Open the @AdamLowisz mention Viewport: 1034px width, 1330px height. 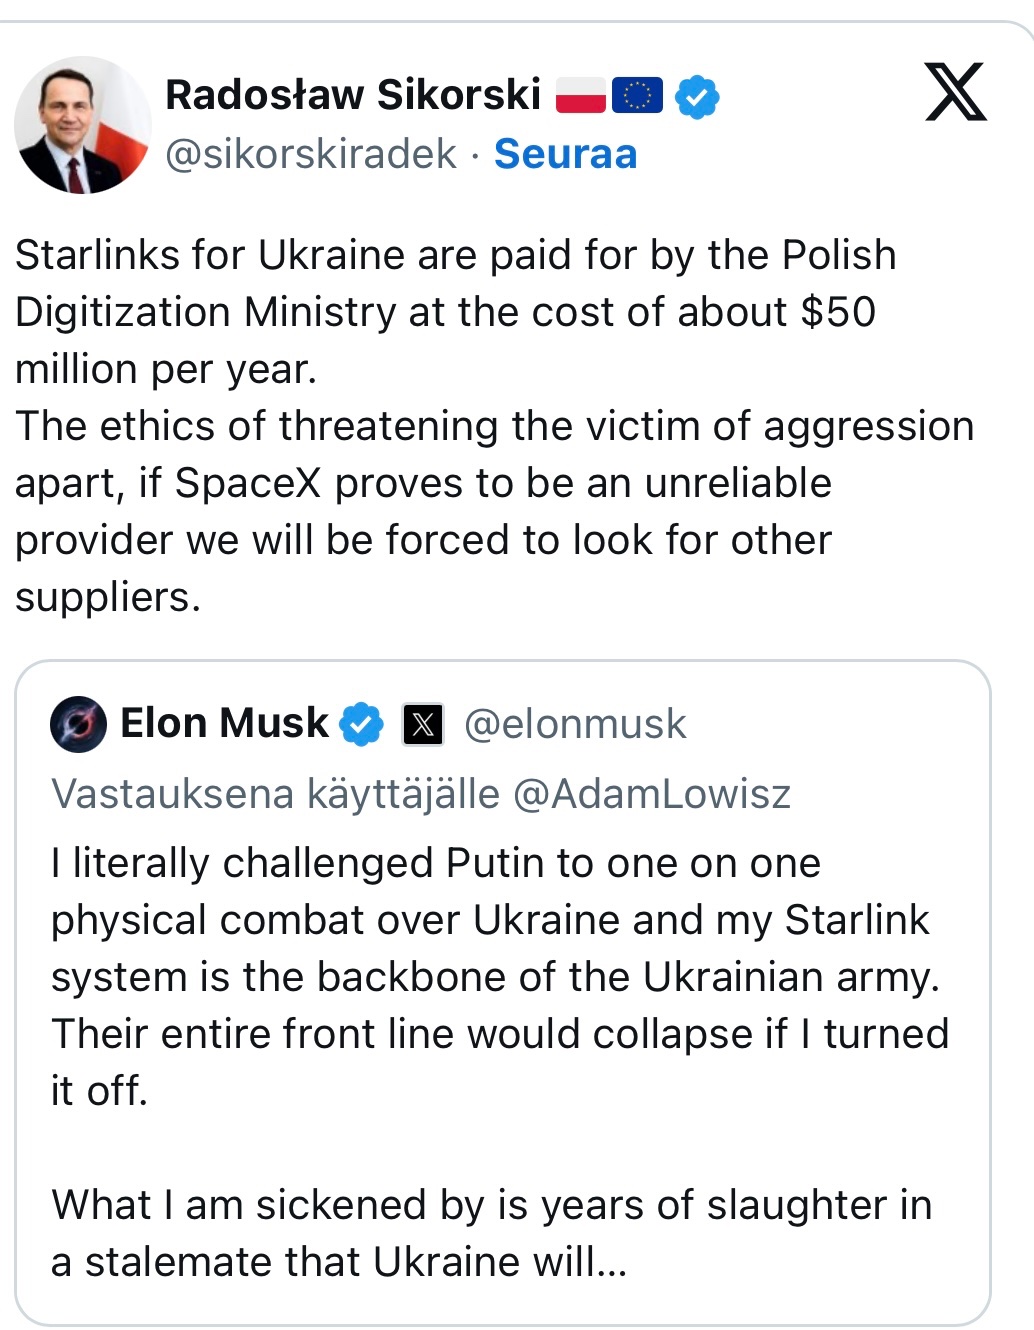[x=651, y=794]
